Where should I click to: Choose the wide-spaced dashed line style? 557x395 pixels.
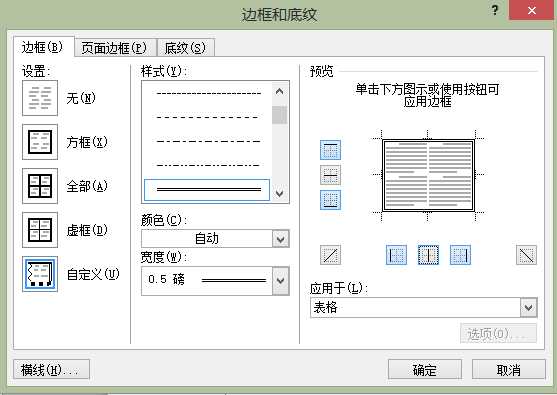click(x=209, y=117)
